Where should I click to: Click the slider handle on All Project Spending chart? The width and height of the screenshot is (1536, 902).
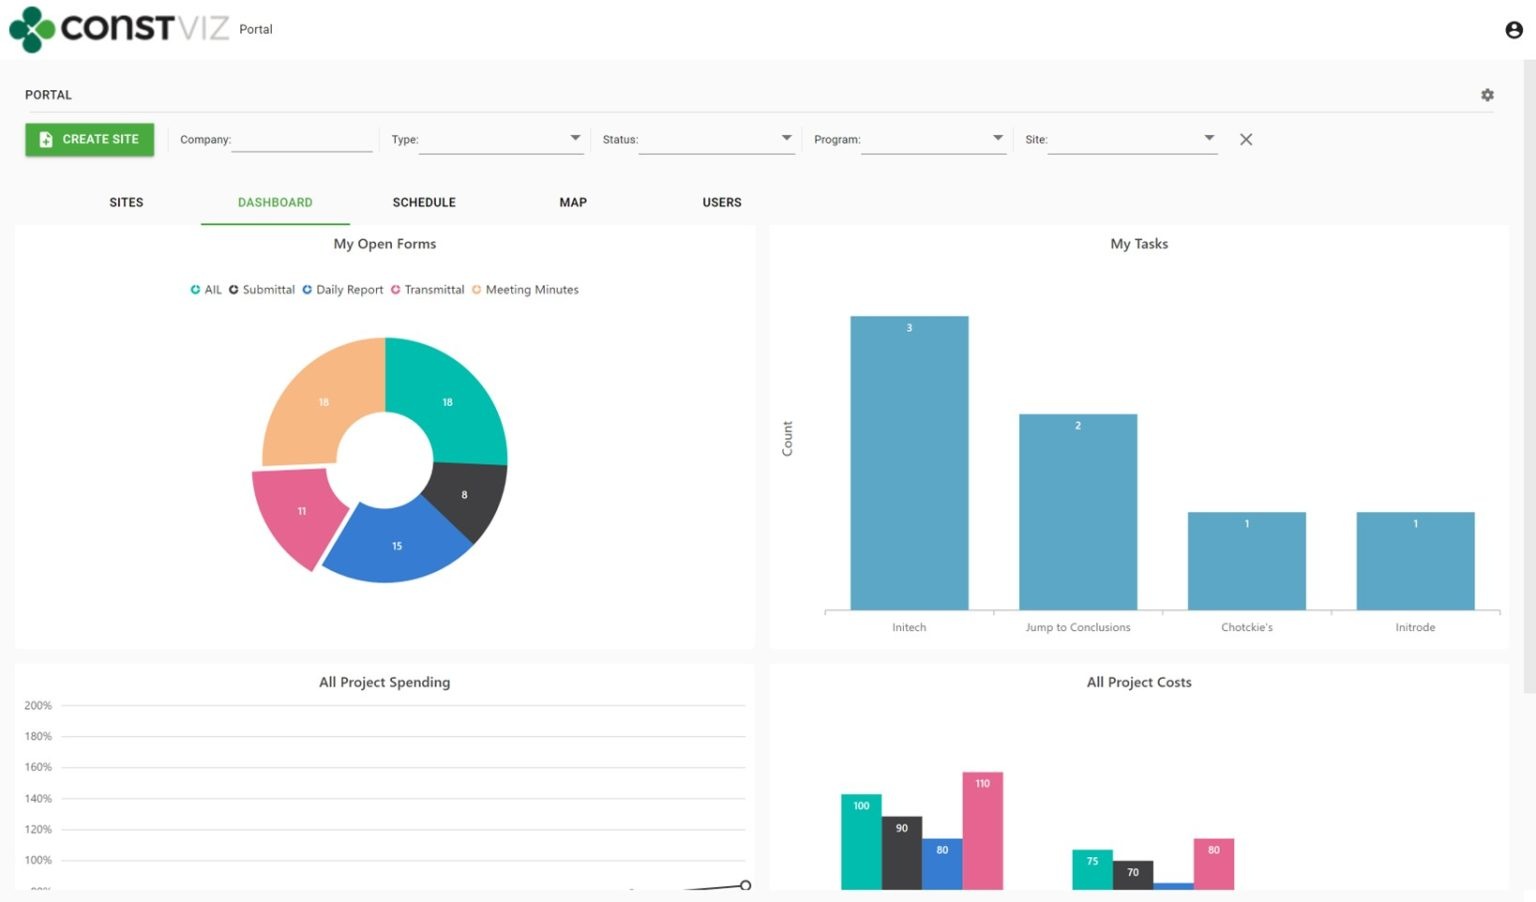(744, 885)
